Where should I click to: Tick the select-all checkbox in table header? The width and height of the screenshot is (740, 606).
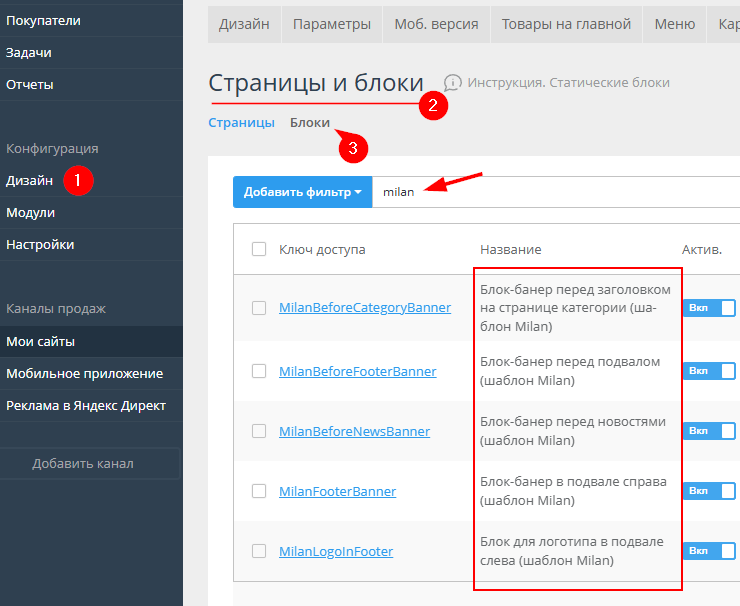(259, 249)
